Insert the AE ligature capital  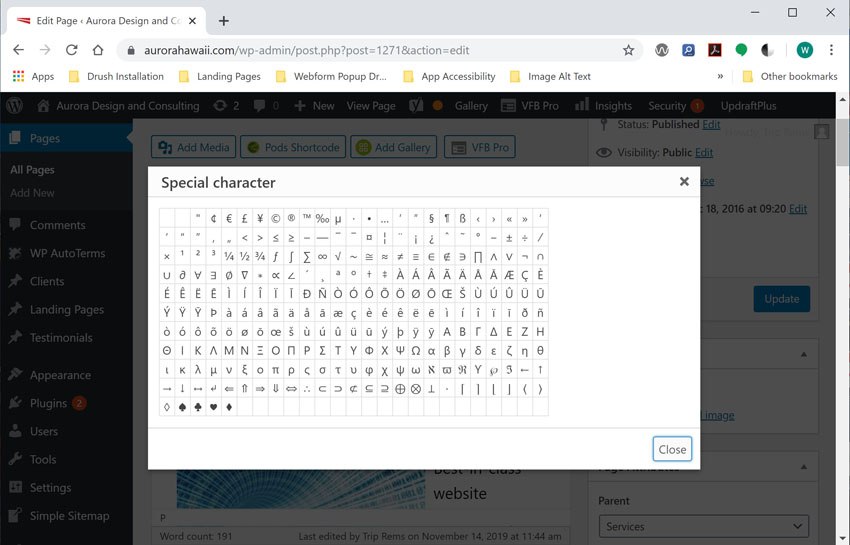coord(510,275)
